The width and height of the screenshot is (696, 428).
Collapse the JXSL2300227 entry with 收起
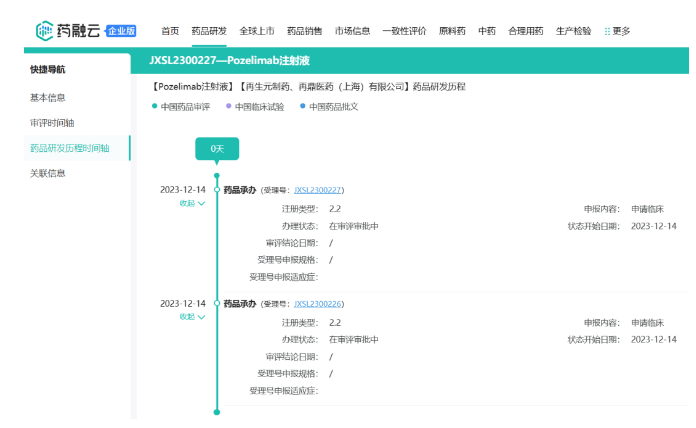tap(192, 203)
